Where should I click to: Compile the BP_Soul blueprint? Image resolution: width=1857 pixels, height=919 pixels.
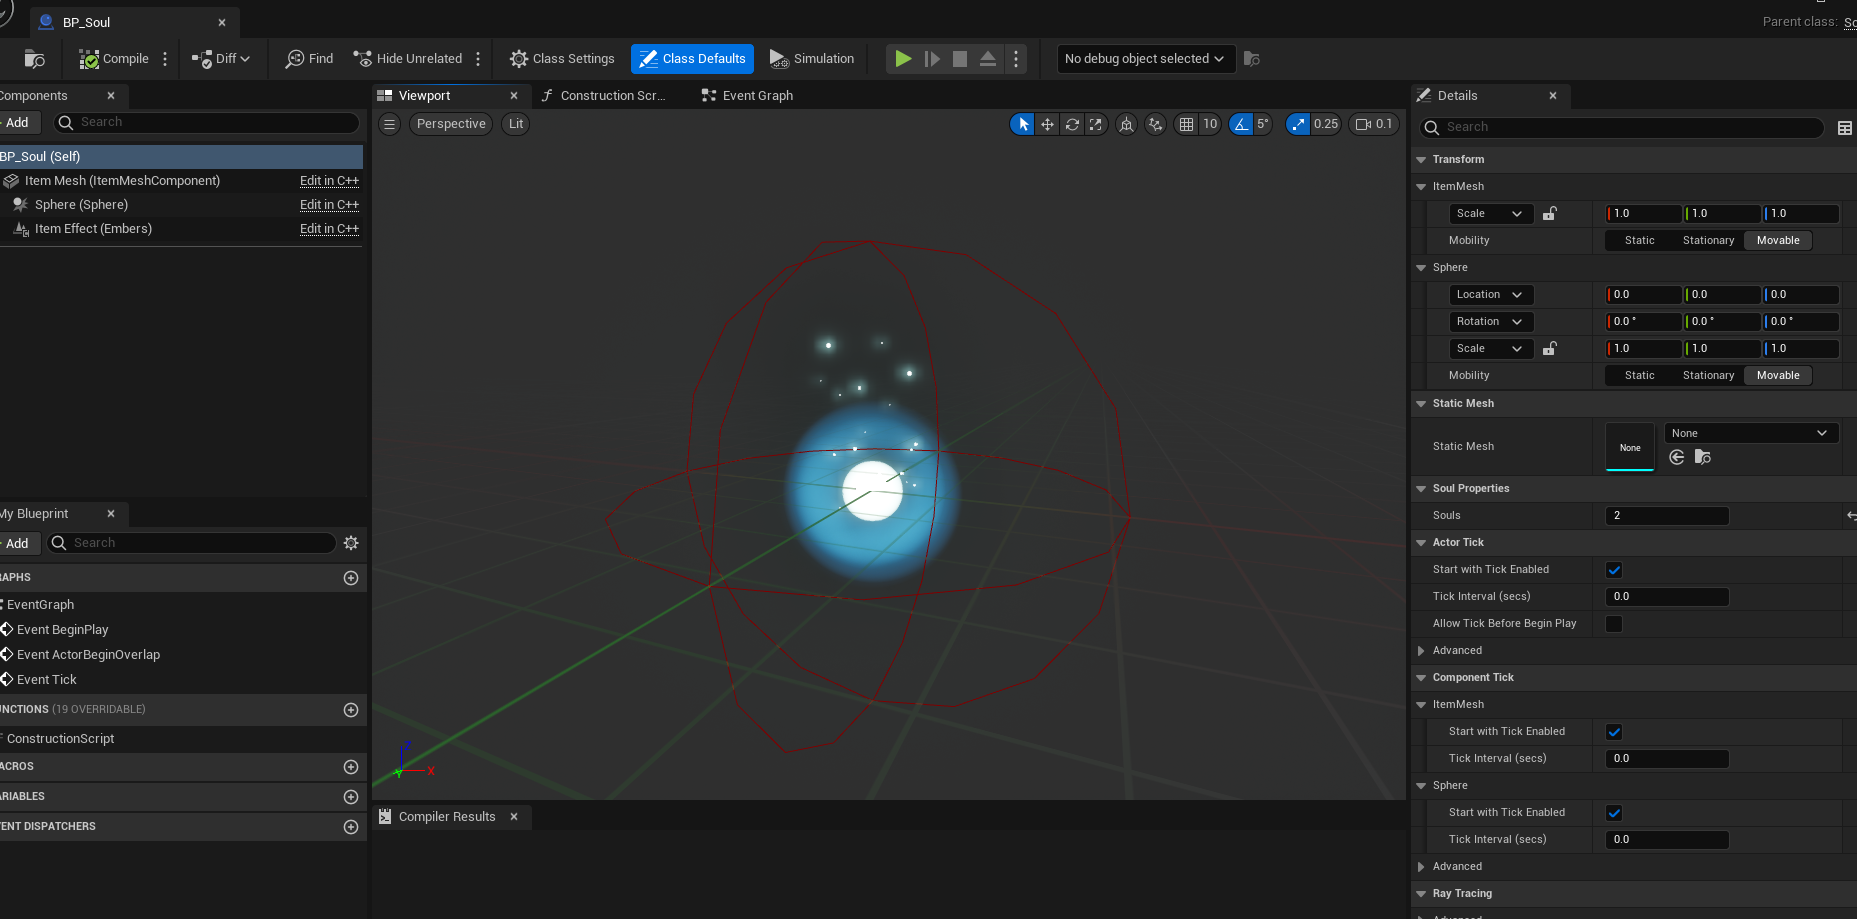tap(113, 59)
